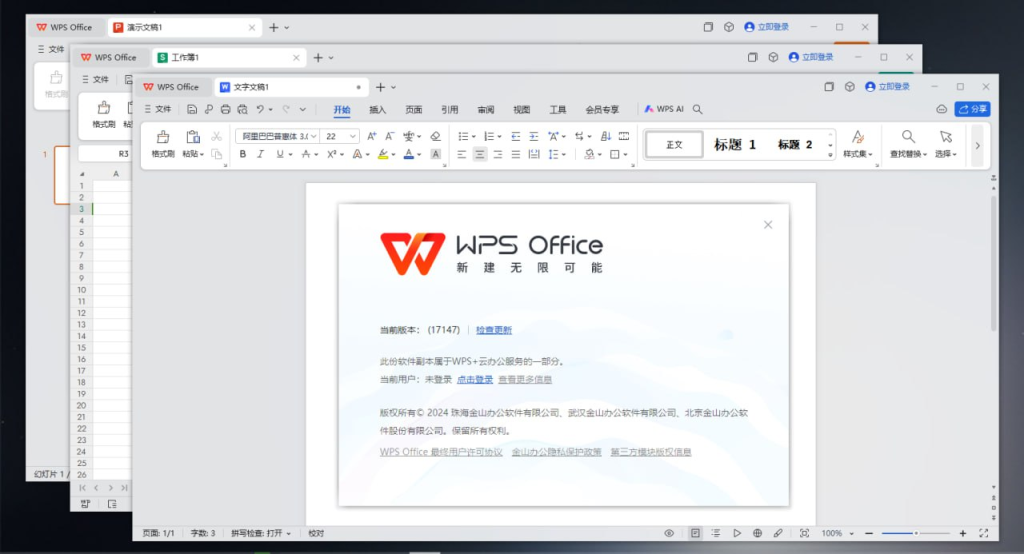The image size is (1024, 554).
Task: Expand the line spacing dropdown arrow
Action: 564,155
